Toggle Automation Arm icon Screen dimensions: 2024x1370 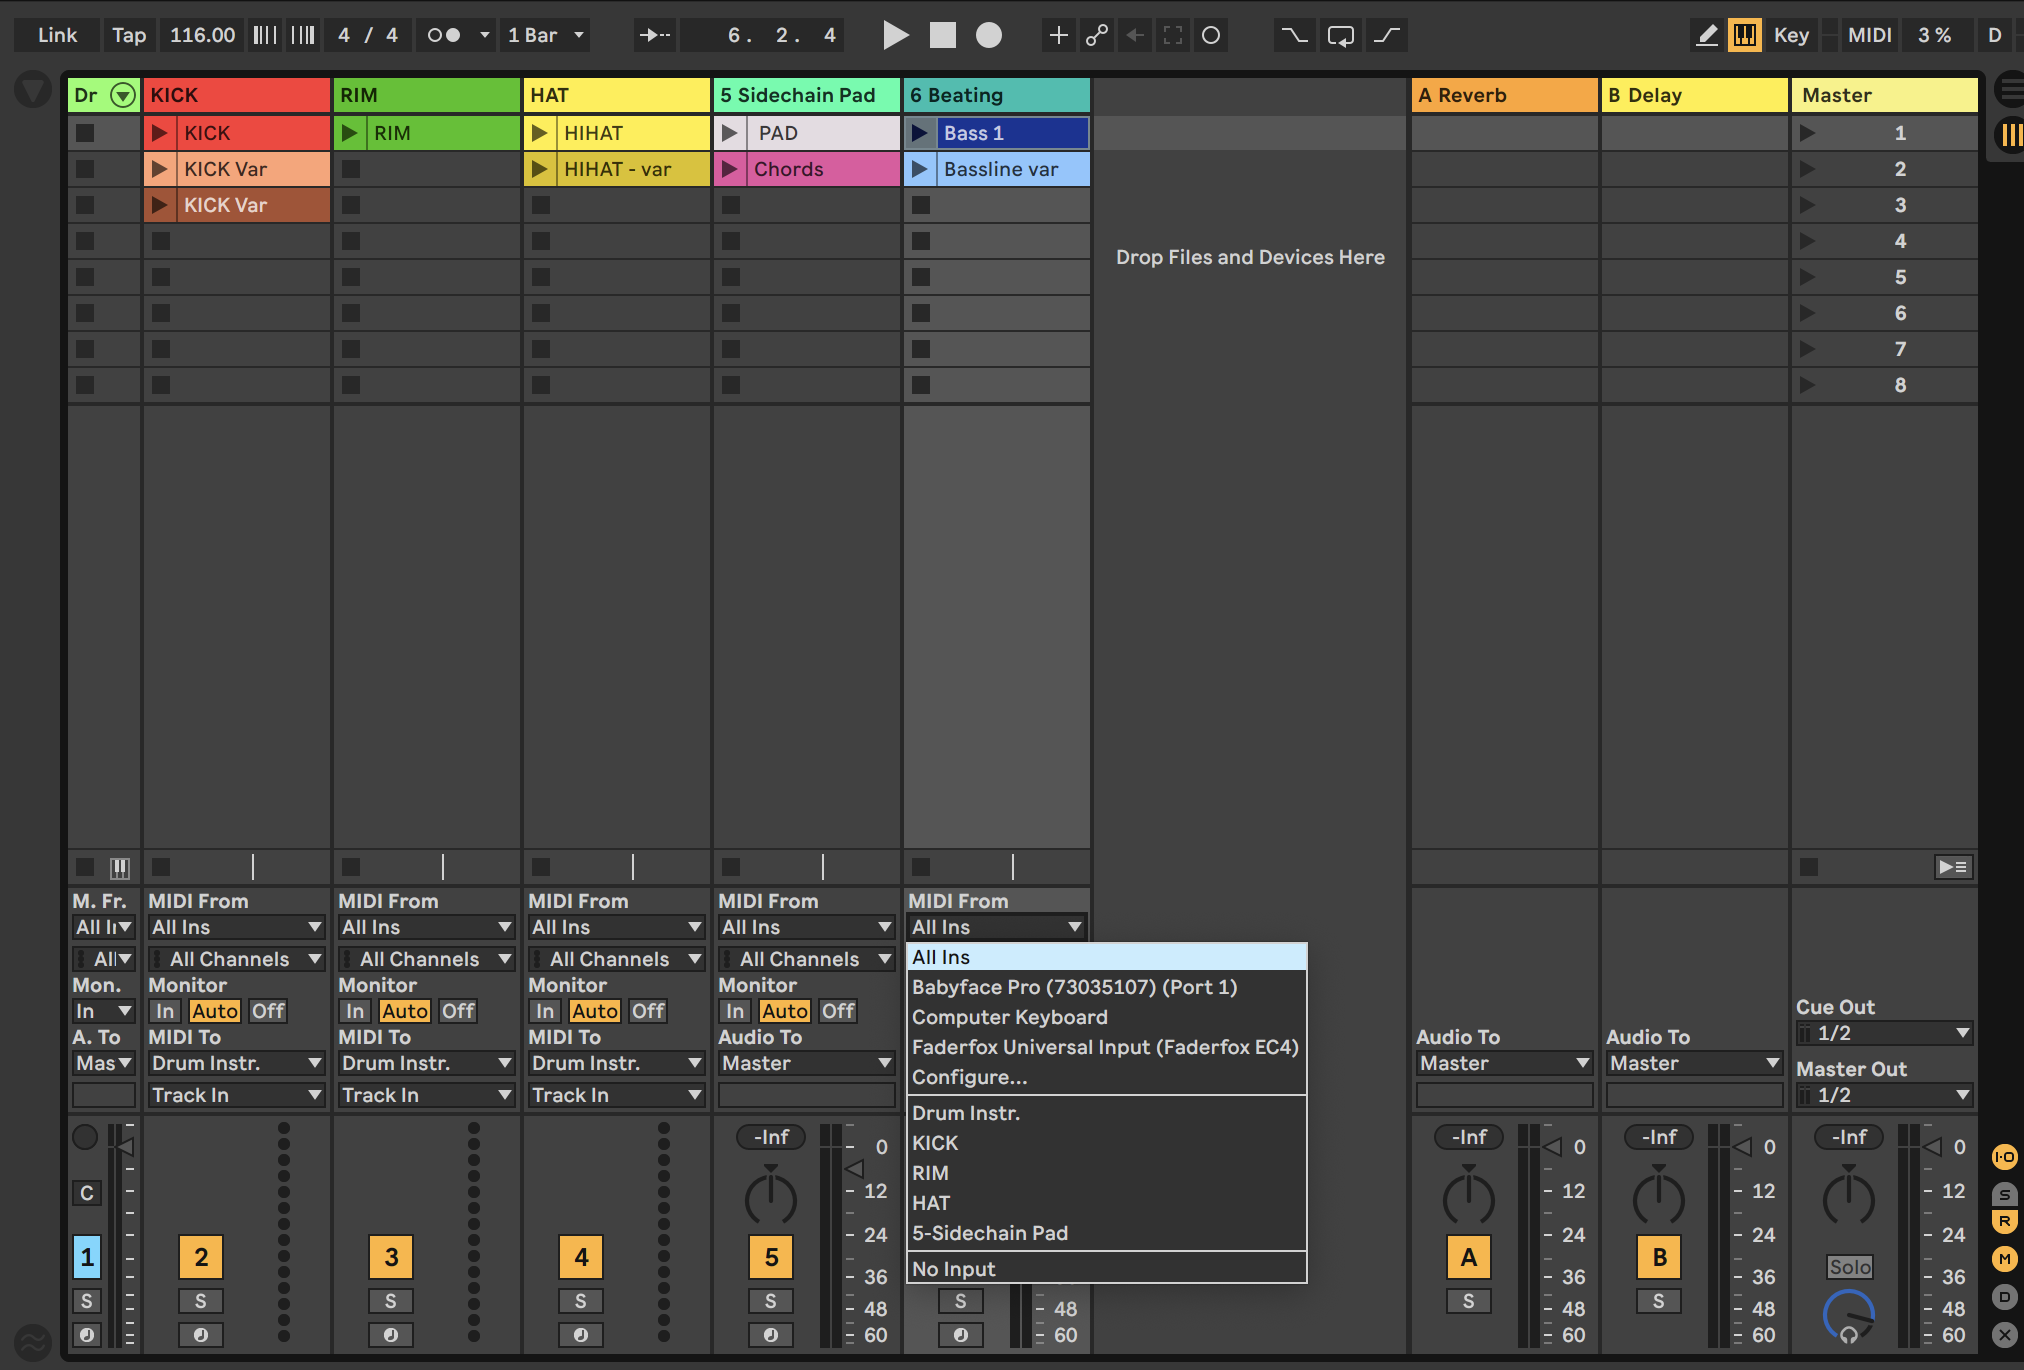[1097, 36]
